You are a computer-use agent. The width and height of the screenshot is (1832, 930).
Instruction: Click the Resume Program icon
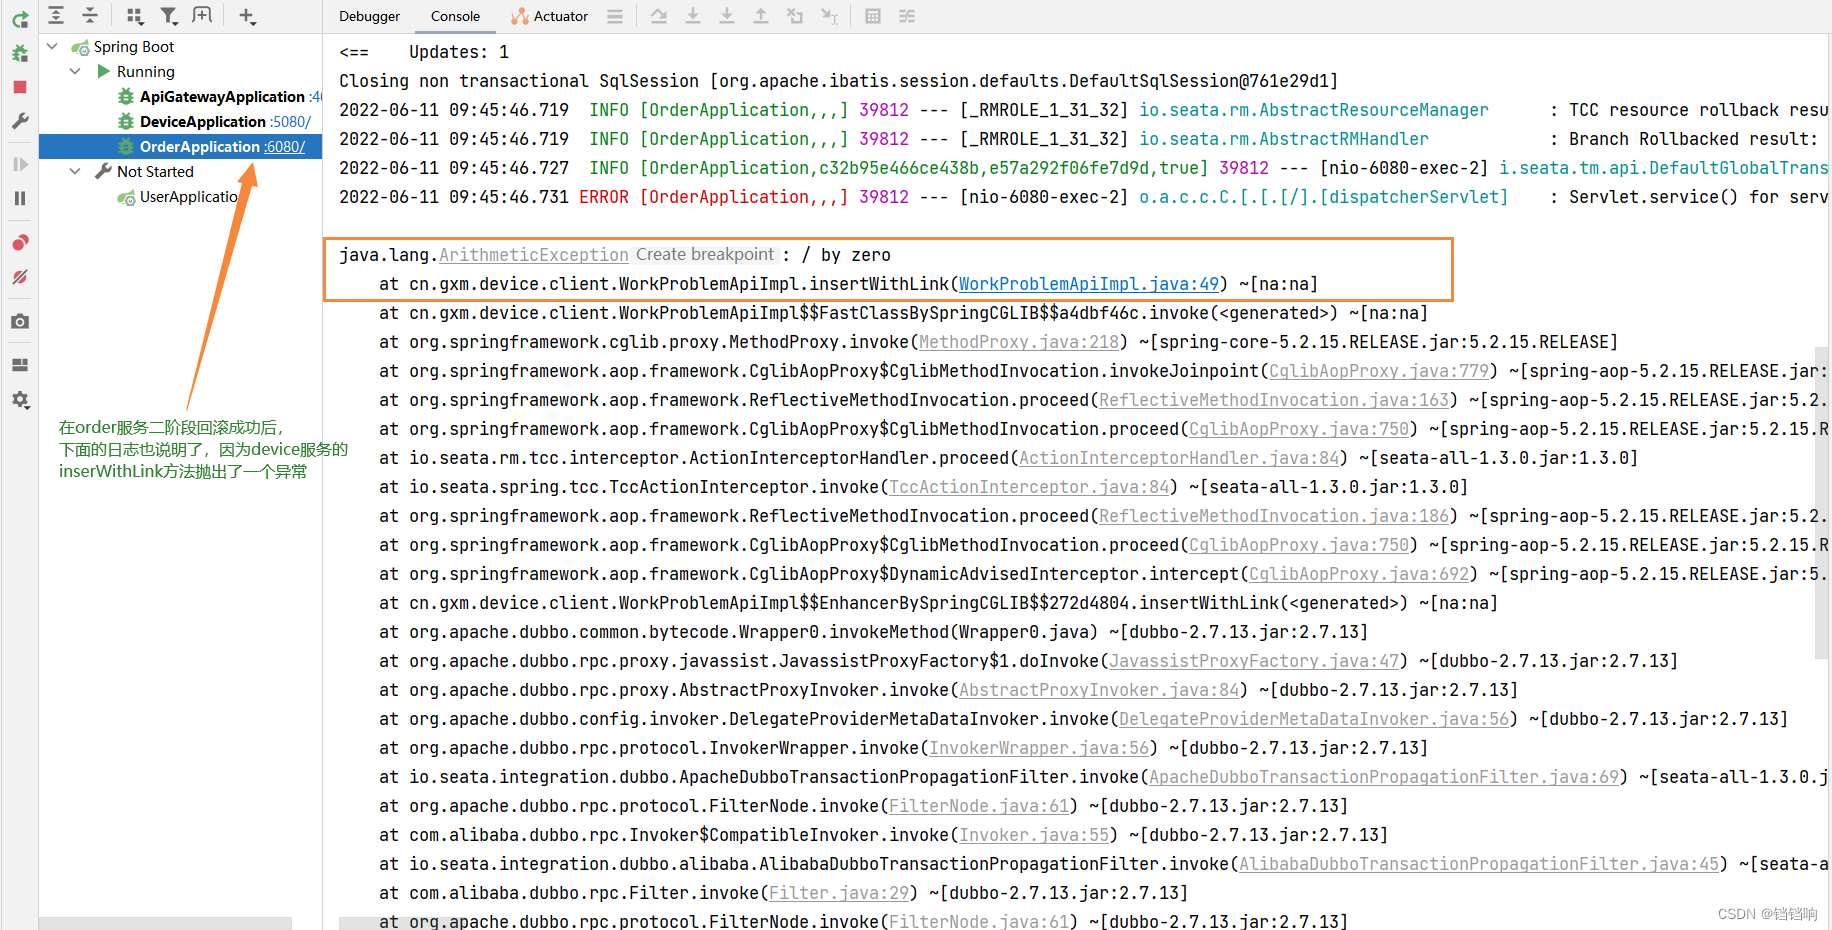pyautogui.click(x=20, y=164)
